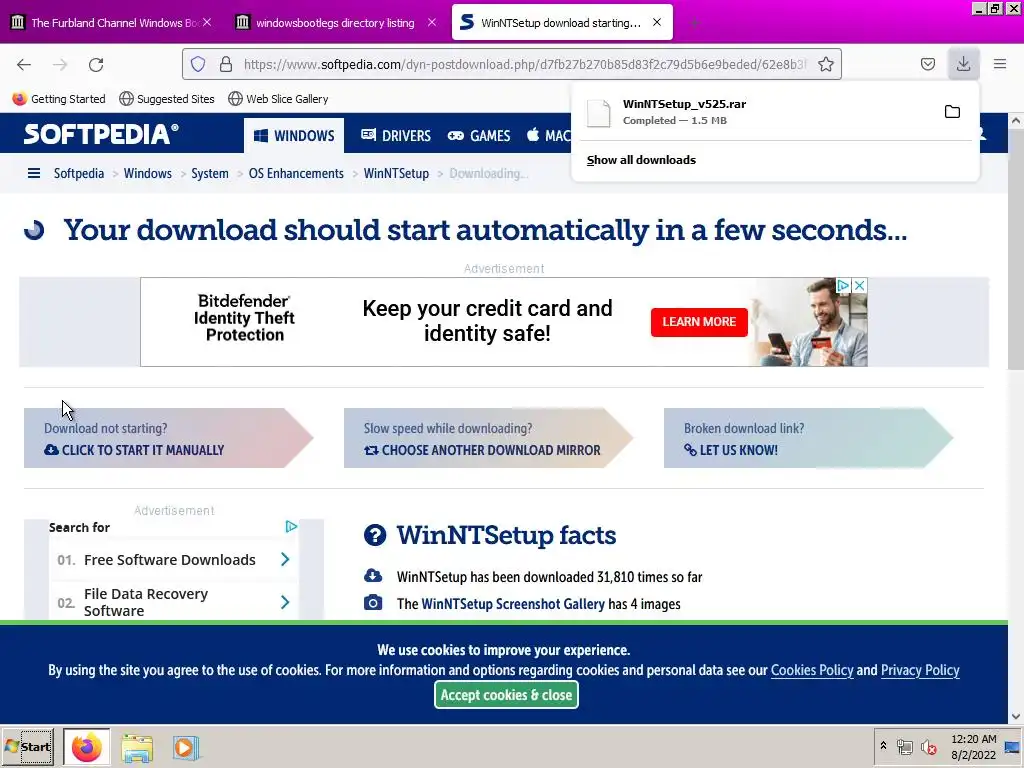
Task: Expand File Data Recovery Software ad arrow
Action: click(285, 602)
